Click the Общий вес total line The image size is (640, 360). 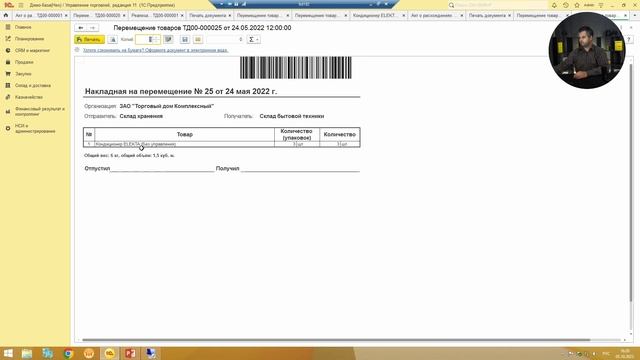[129, 156]
